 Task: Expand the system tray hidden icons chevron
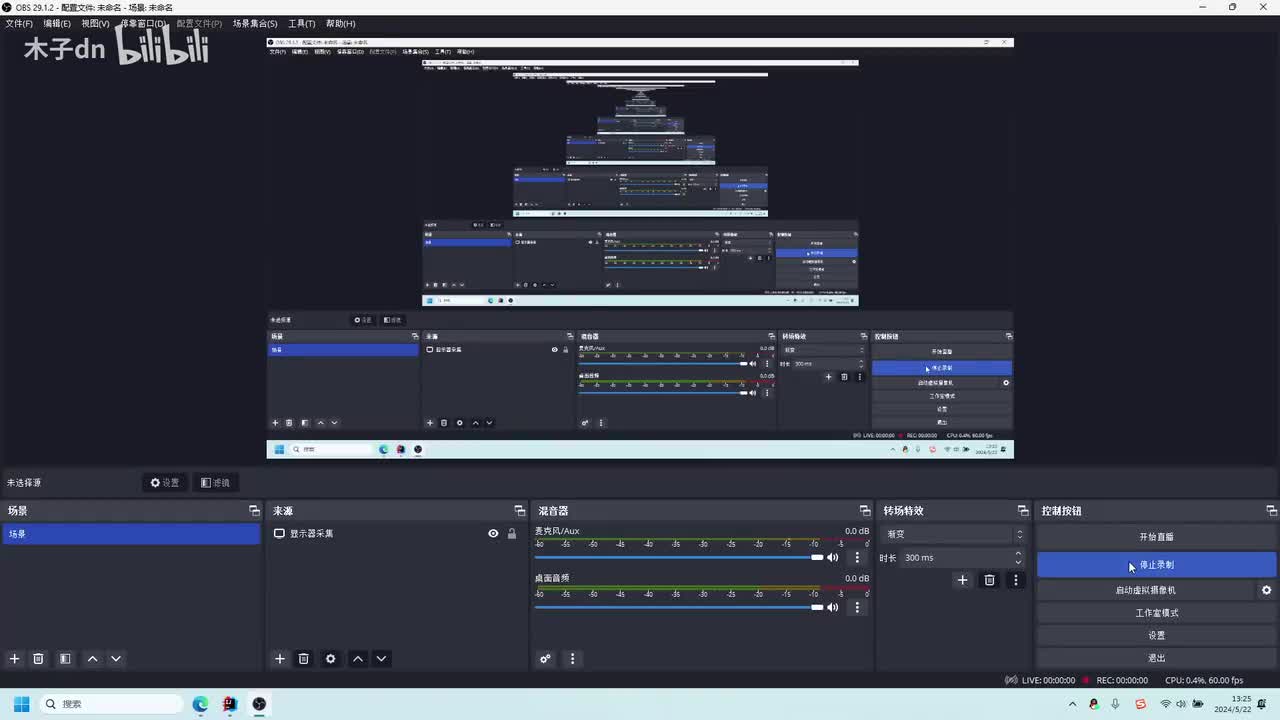point(1073,704)
